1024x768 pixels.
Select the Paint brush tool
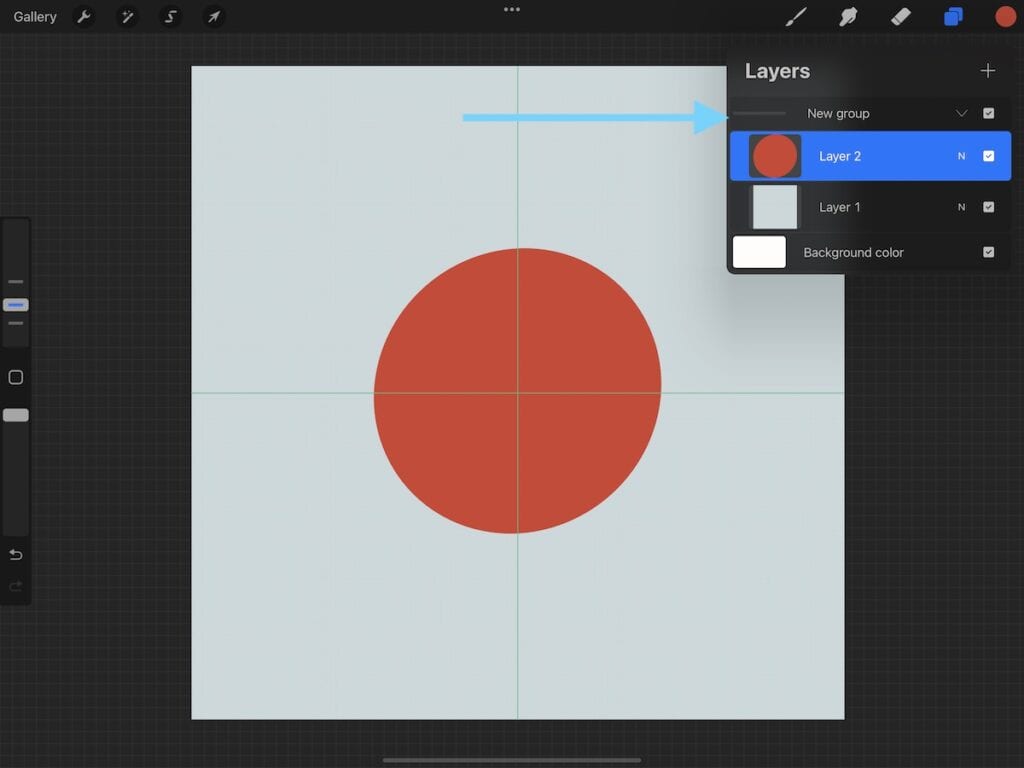pyautogui.click(x=796, y=17)
